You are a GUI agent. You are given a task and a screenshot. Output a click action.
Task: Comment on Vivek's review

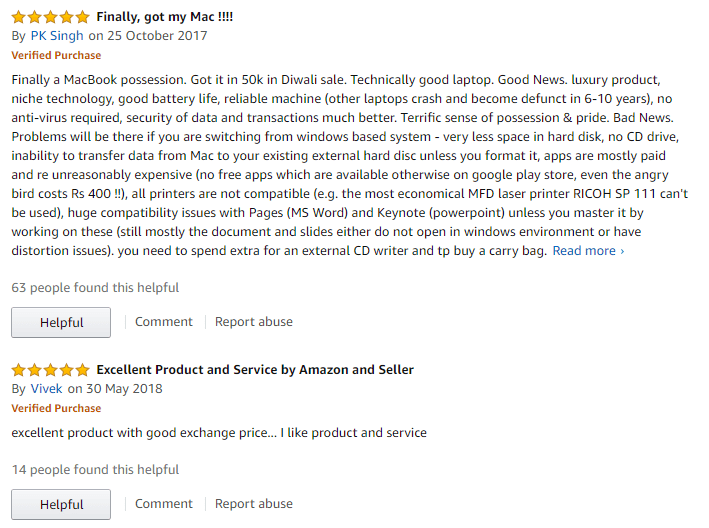pyautogui.click(x=164, y=504)
